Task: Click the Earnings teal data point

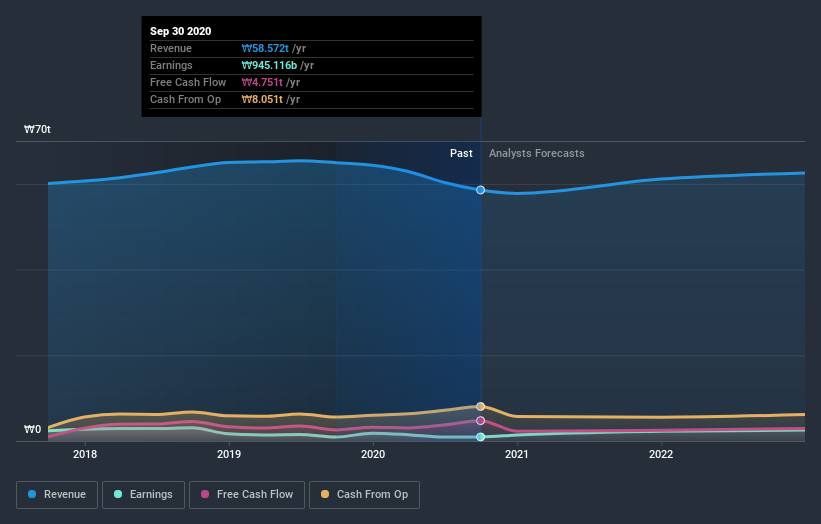Action: 480,437
